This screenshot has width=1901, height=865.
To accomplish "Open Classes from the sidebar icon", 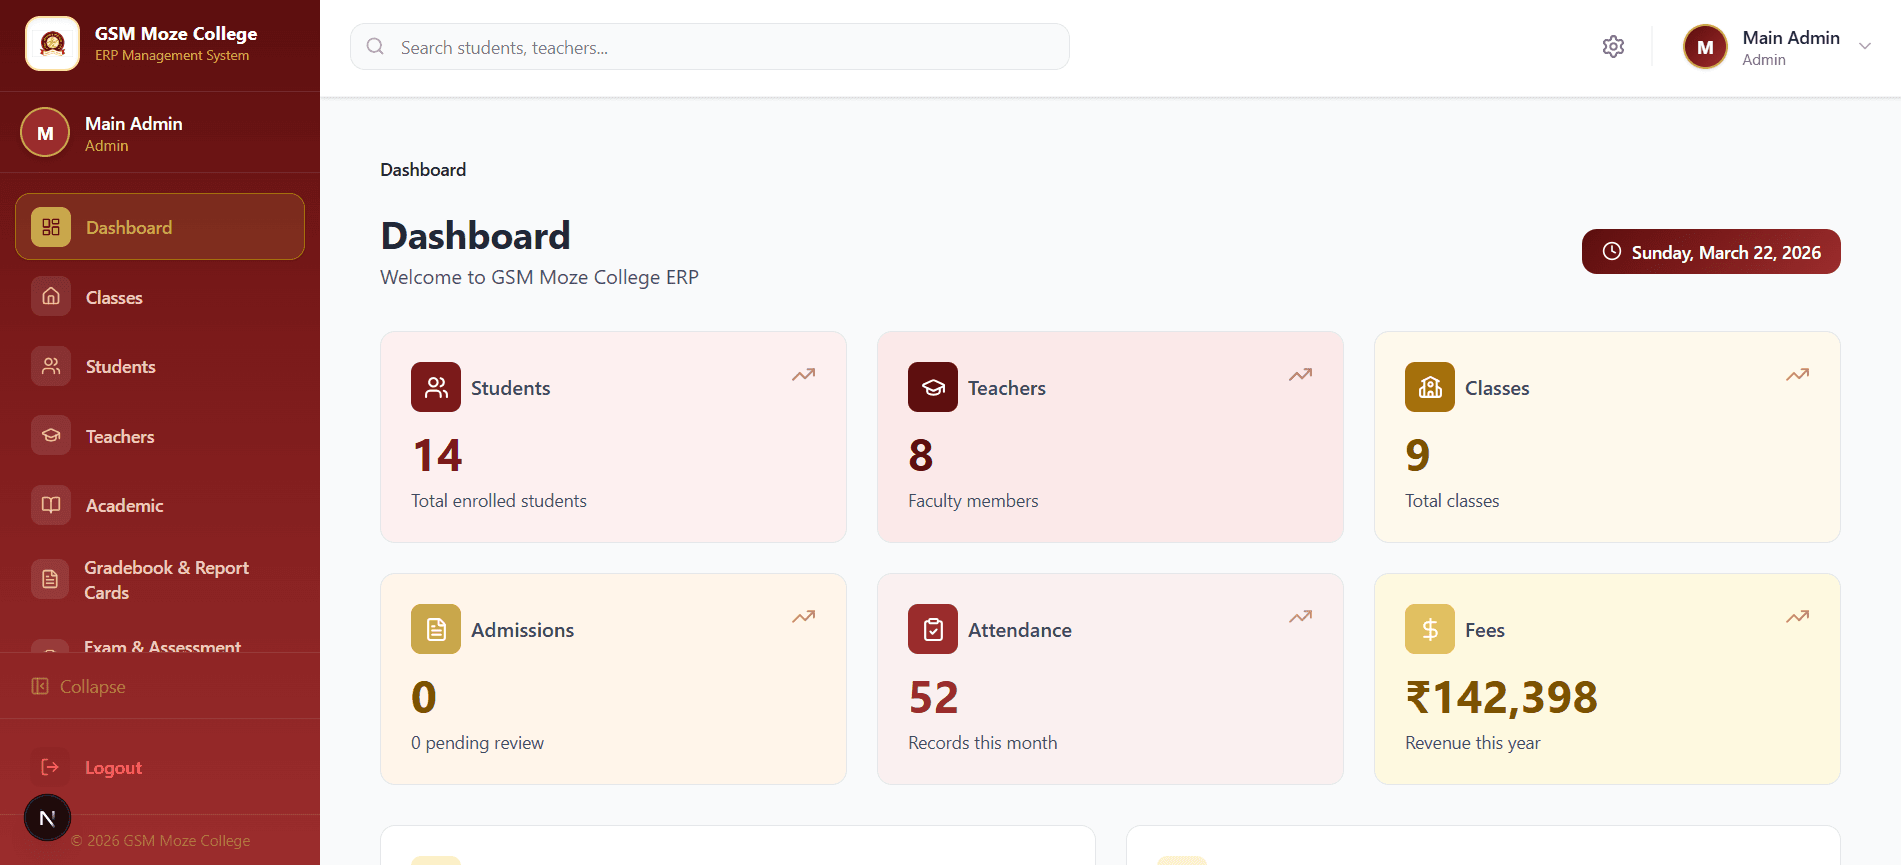I will point(50,296).
